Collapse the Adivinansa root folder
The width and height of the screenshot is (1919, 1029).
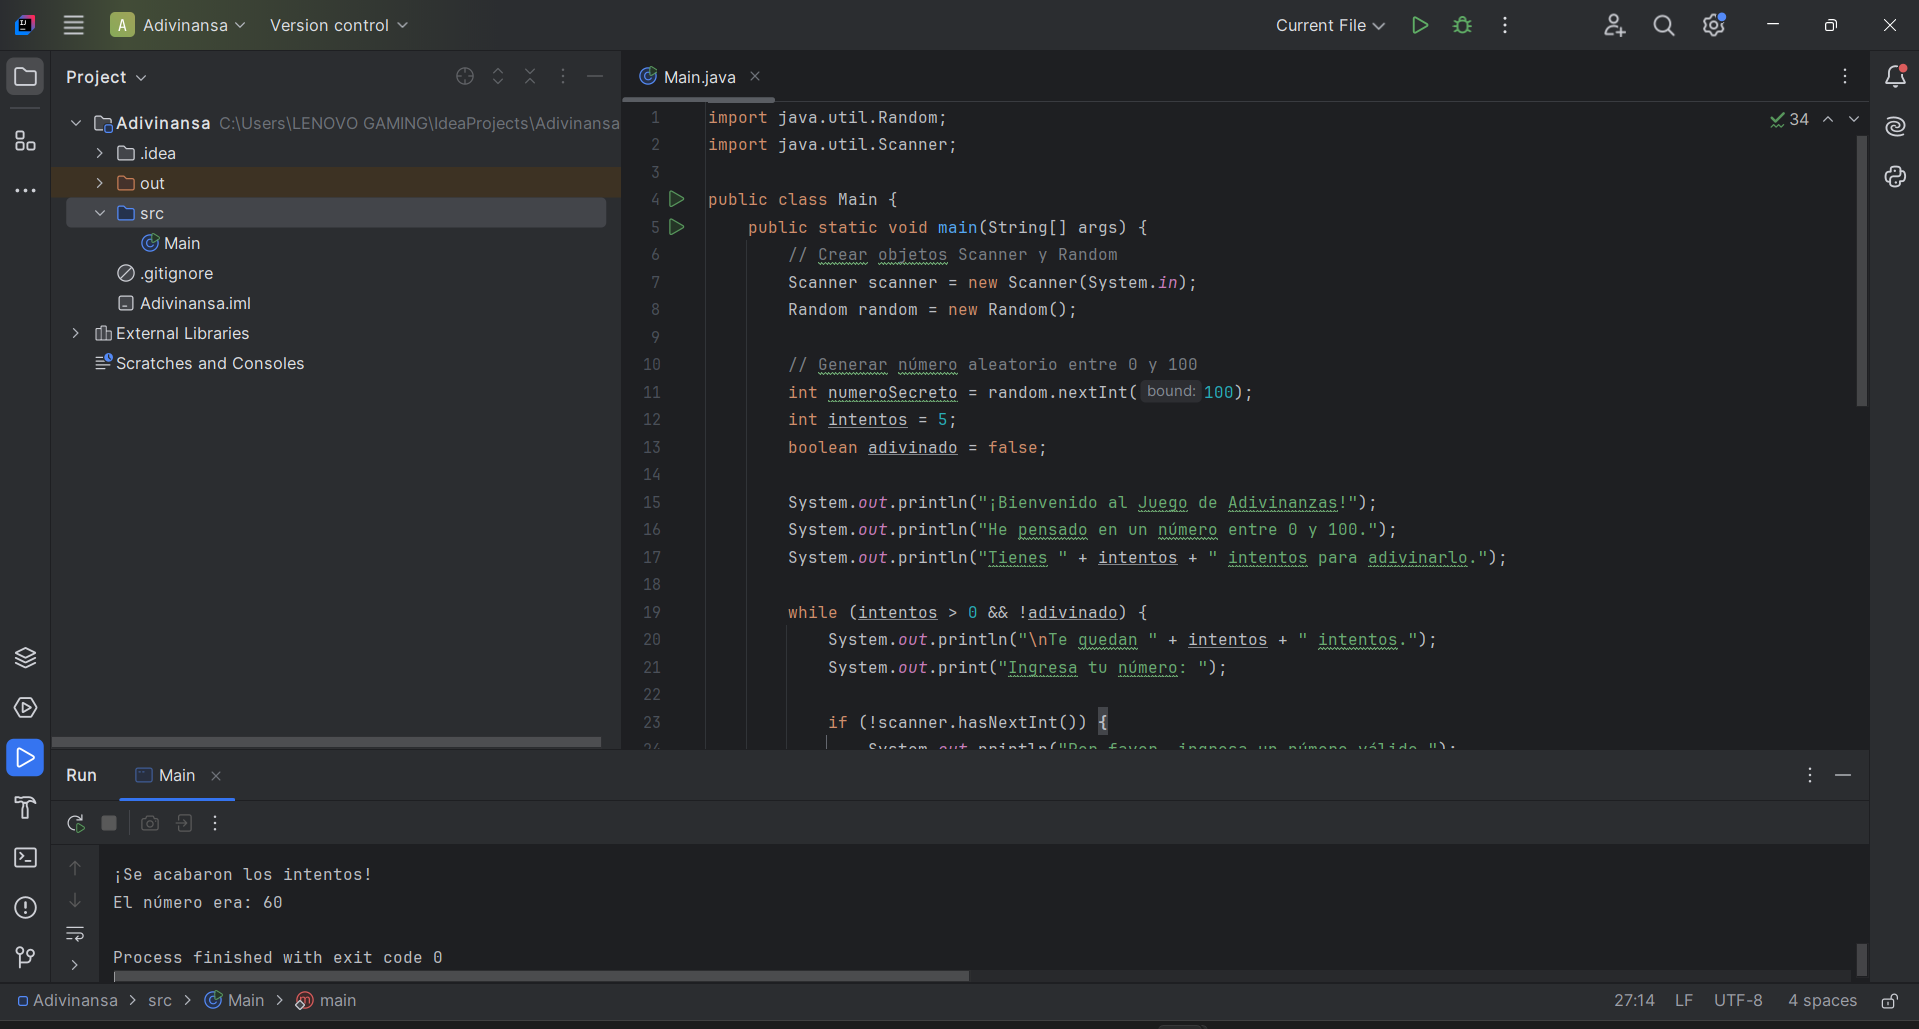click(x=76, y=123)
